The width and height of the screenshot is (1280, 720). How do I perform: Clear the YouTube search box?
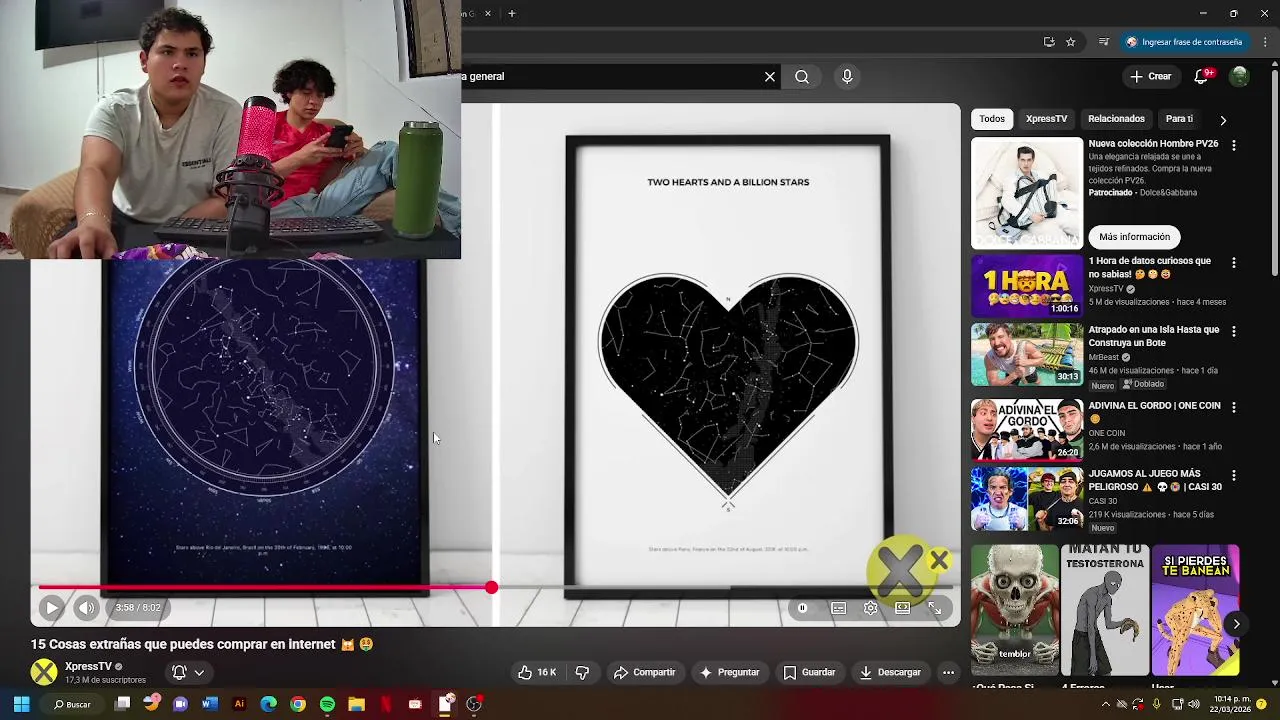(770, 77)
